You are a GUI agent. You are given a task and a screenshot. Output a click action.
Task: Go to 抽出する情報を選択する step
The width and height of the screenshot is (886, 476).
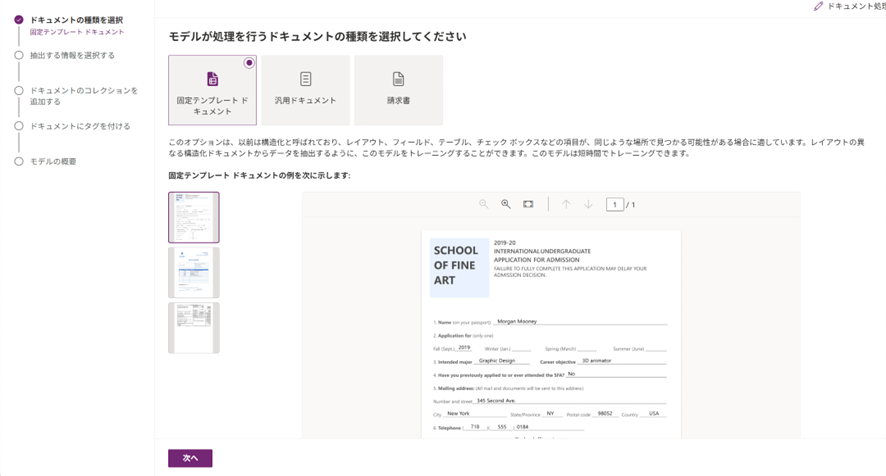pos(72,55)
